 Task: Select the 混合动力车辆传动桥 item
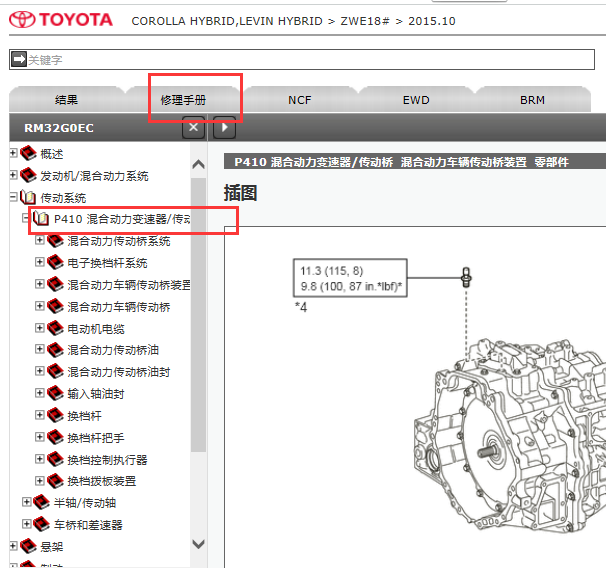click(119, 307)
